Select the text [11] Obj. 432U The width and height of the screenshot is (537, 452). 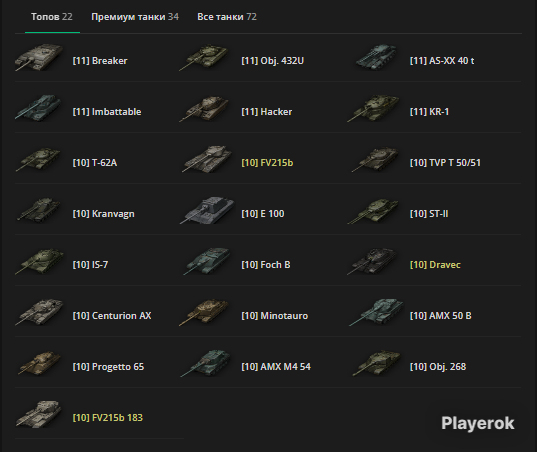(x=273, y=61)
